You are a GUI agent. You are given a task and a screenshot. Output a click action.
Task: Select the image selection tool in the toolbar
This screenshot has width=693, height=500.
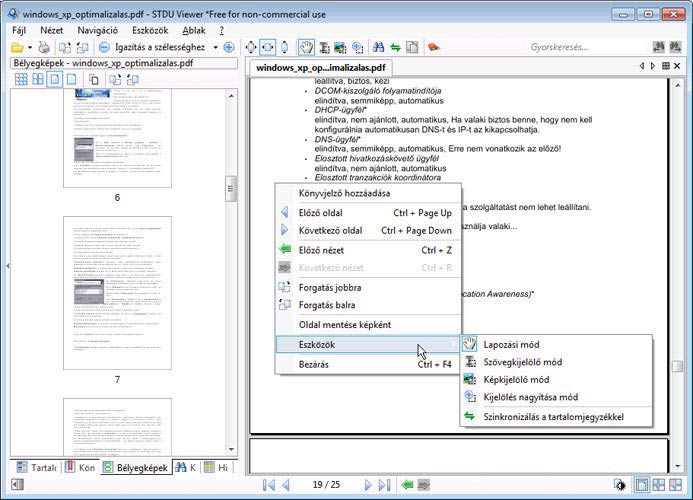coord(340,47)
